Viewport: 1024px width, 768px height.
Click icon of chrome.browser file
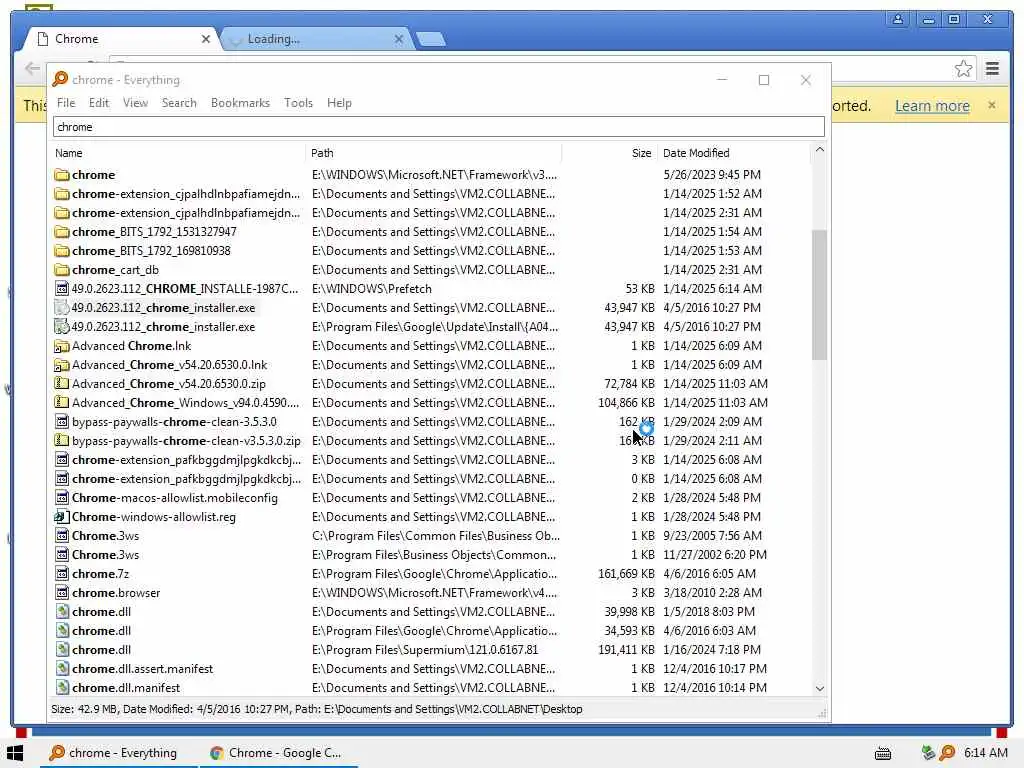[62, 592]
